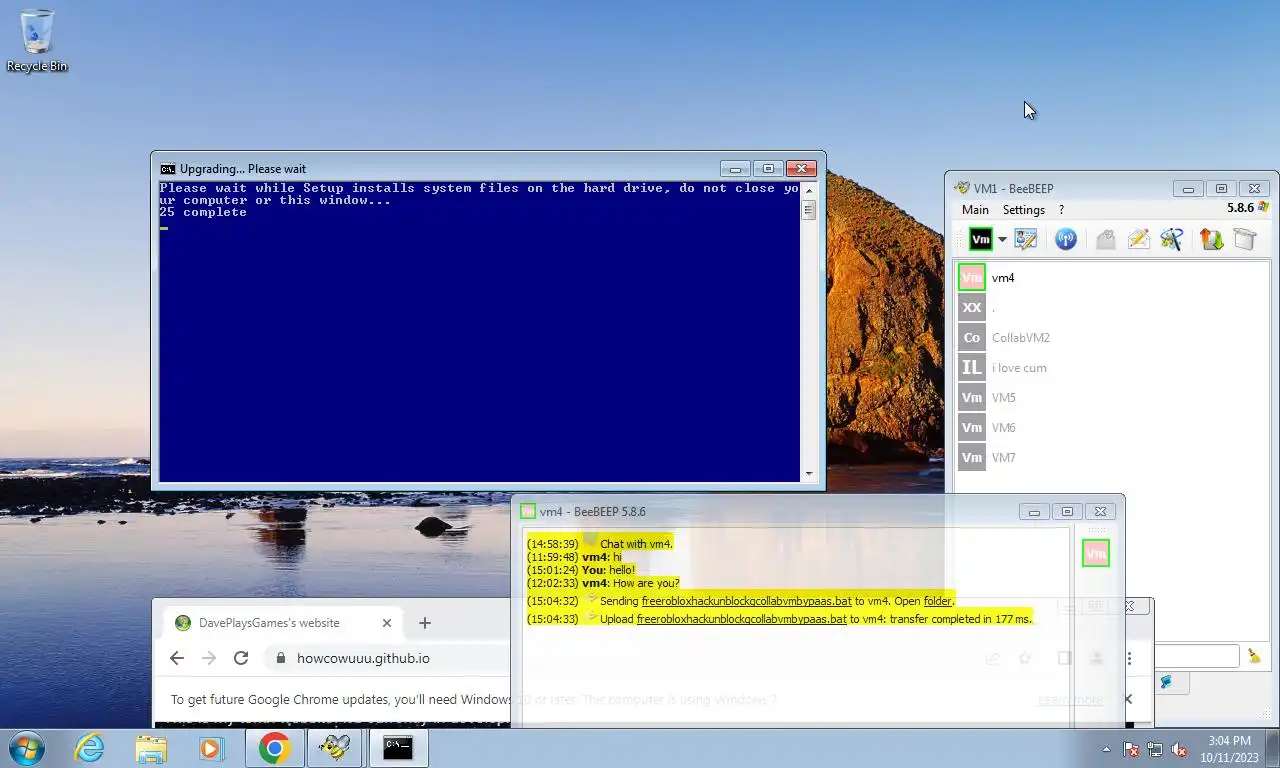1280x768 pixels.
Task: Select VM7 in the user list
Action: pos(1113,457)
